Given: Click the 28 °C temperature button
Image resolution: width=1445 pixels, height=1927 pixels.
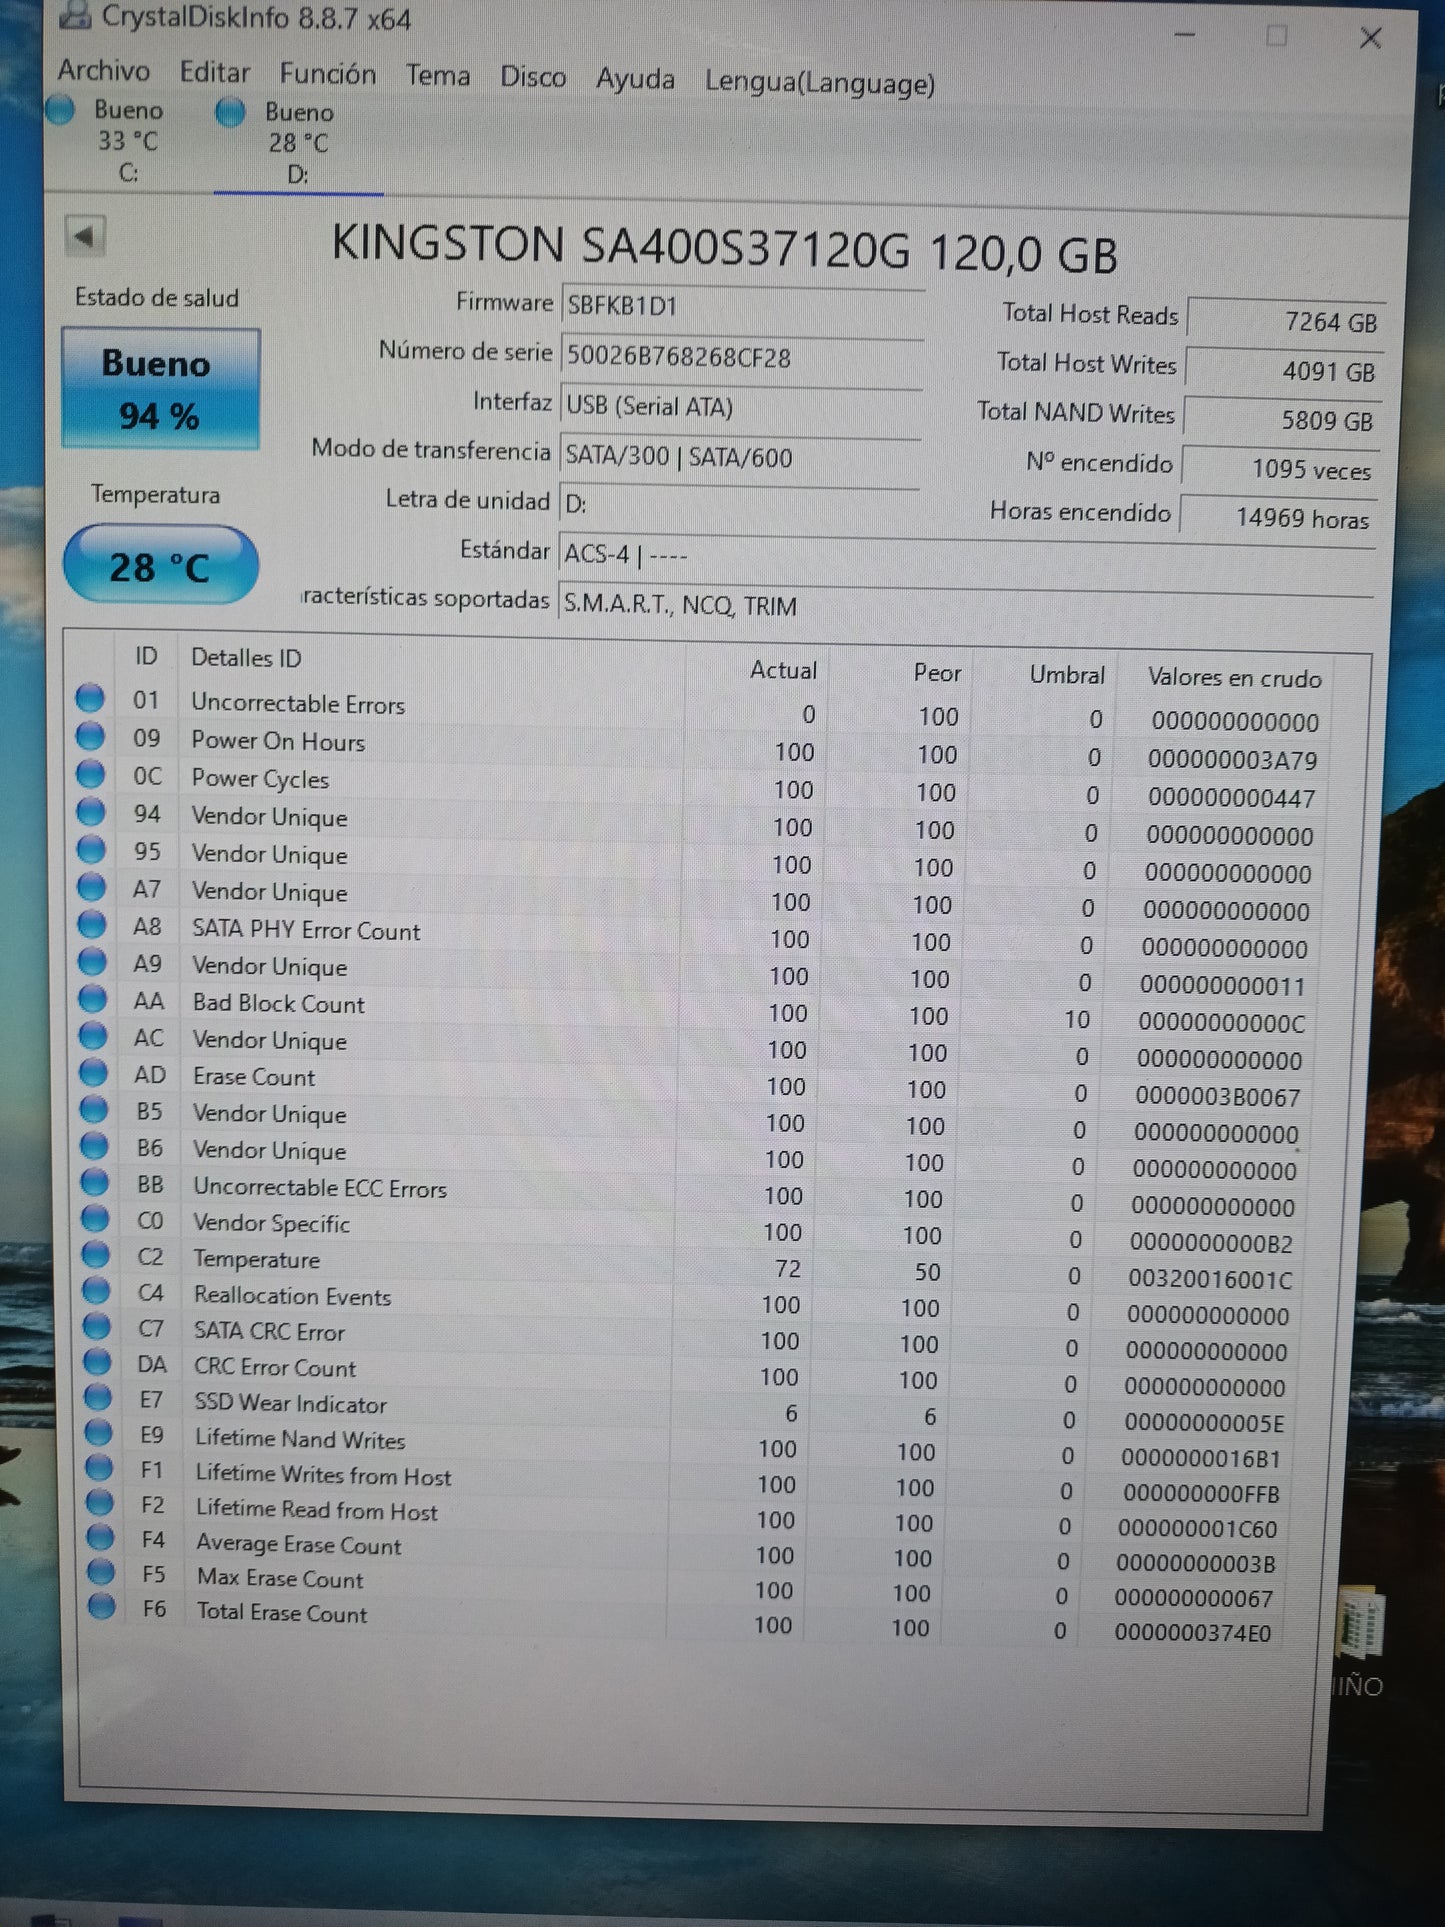Looking at the screenshot, I should pyautogui.click(x=160, y=566).
